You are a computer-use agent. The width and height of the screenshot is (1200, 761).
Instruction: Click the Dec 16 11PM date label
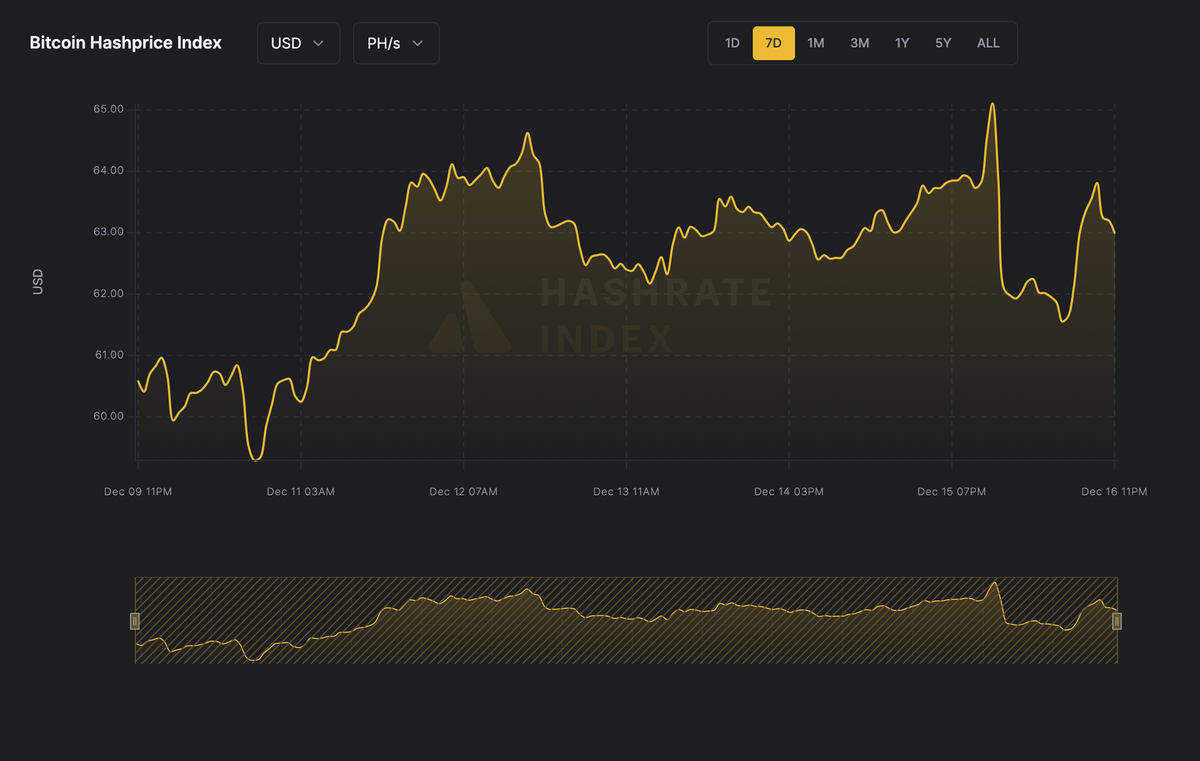tap(1114, 491)
